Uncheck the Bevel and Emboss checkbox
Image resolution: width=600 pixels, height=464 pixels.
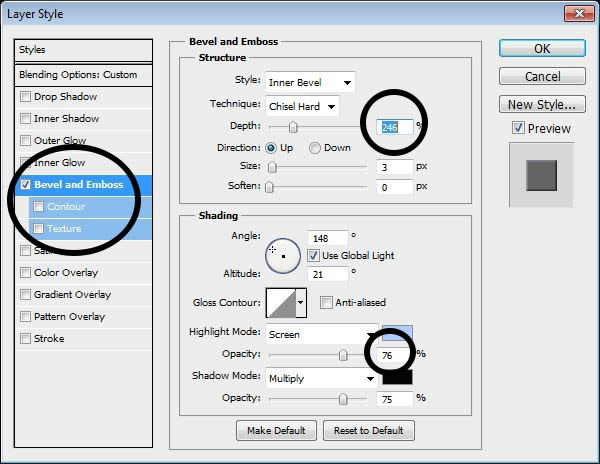coord(25,185)
